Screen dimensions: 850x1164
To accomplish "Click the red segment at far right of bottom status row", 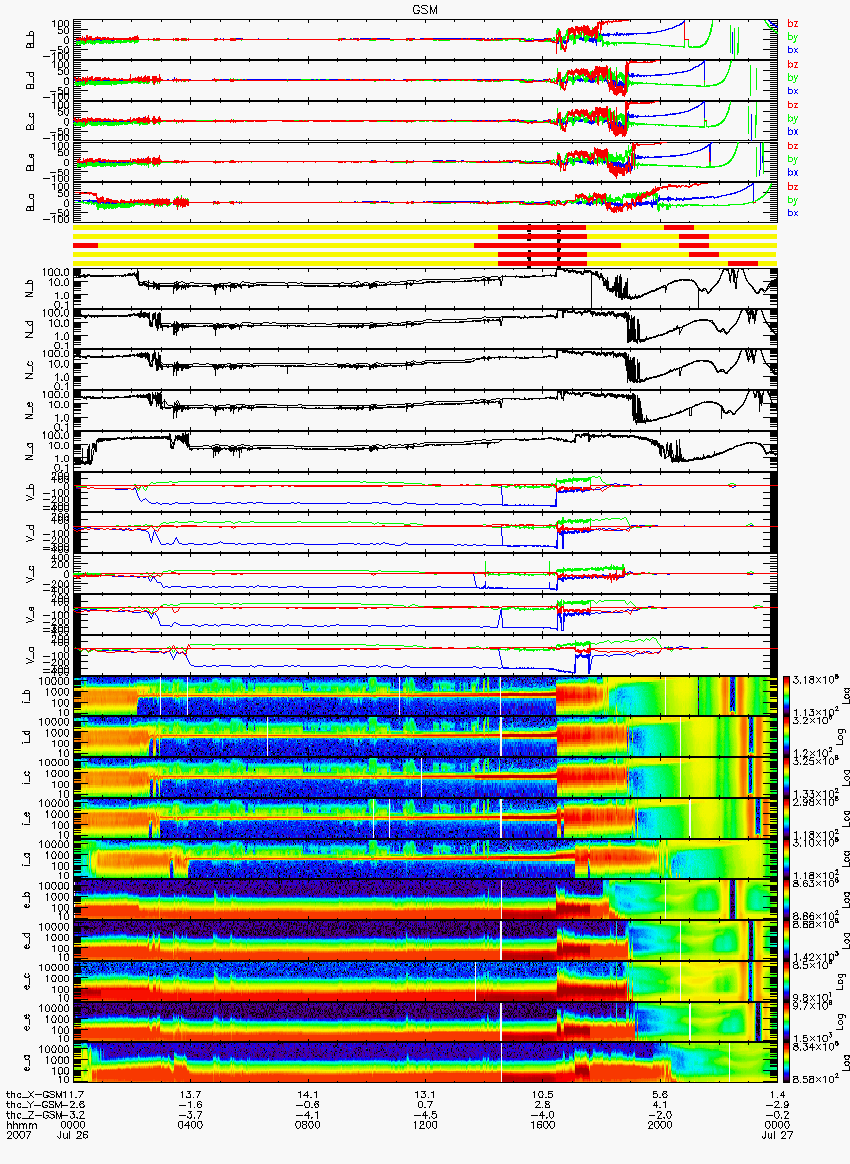I will [x=743, y=263].
